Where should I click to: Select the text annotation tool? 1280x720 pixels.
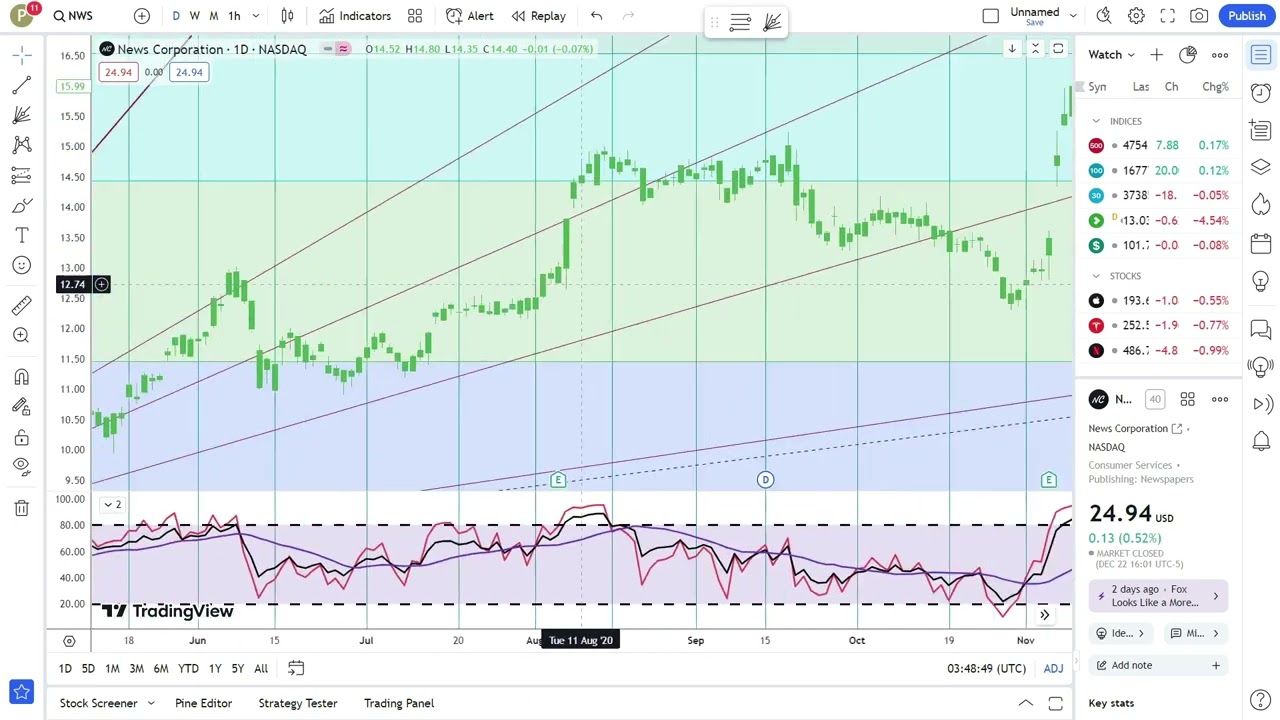22,235
